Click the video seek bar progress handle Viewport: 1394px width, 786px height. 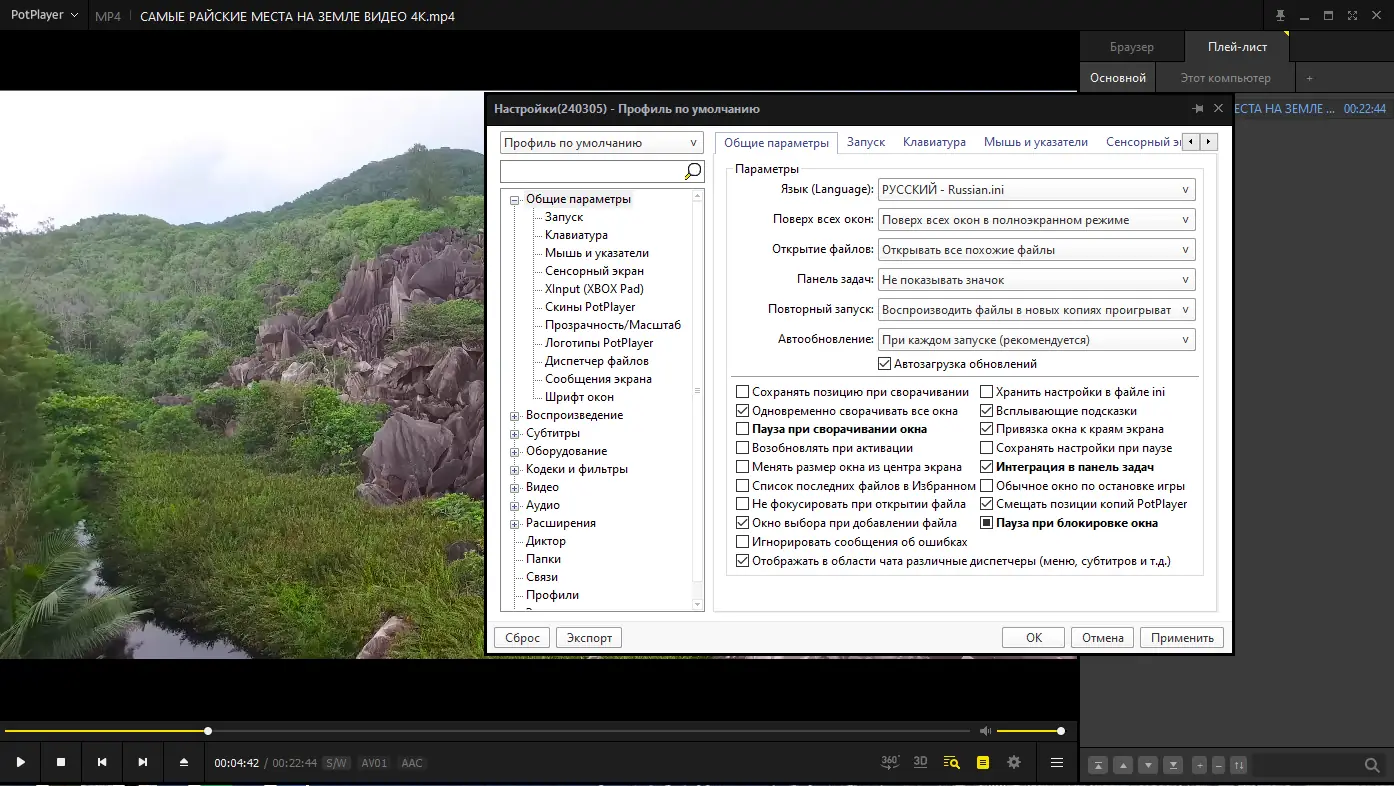tap(208, 731)
